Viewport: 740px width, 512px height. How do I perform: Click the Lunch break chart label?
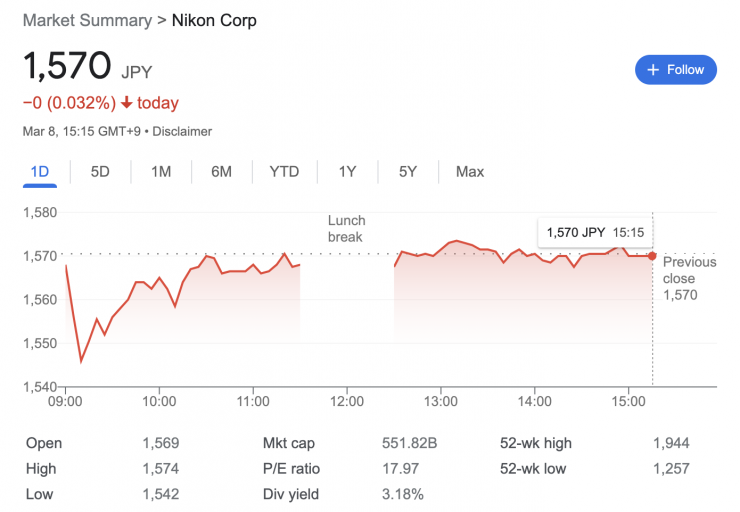[347, 229]
